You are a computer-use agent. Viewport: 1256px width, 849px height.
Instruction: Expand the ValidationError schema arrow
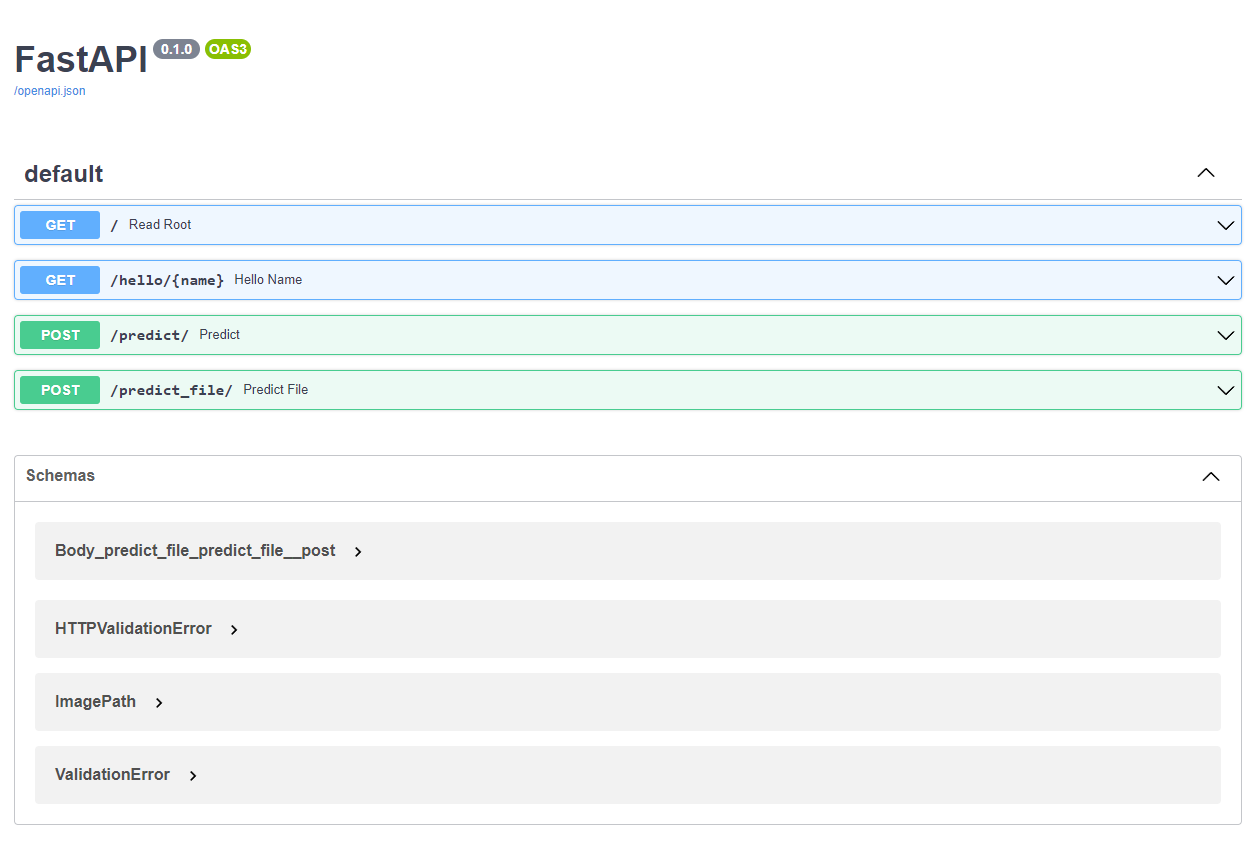tap(193, 776)
